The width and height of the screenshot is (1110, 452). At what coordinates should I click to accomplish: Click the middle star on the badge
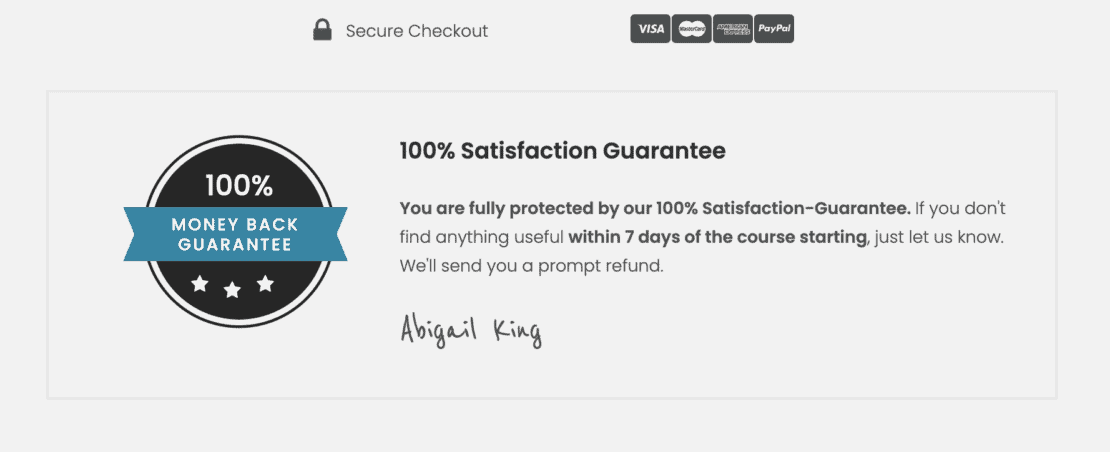(x=233, y=290)
